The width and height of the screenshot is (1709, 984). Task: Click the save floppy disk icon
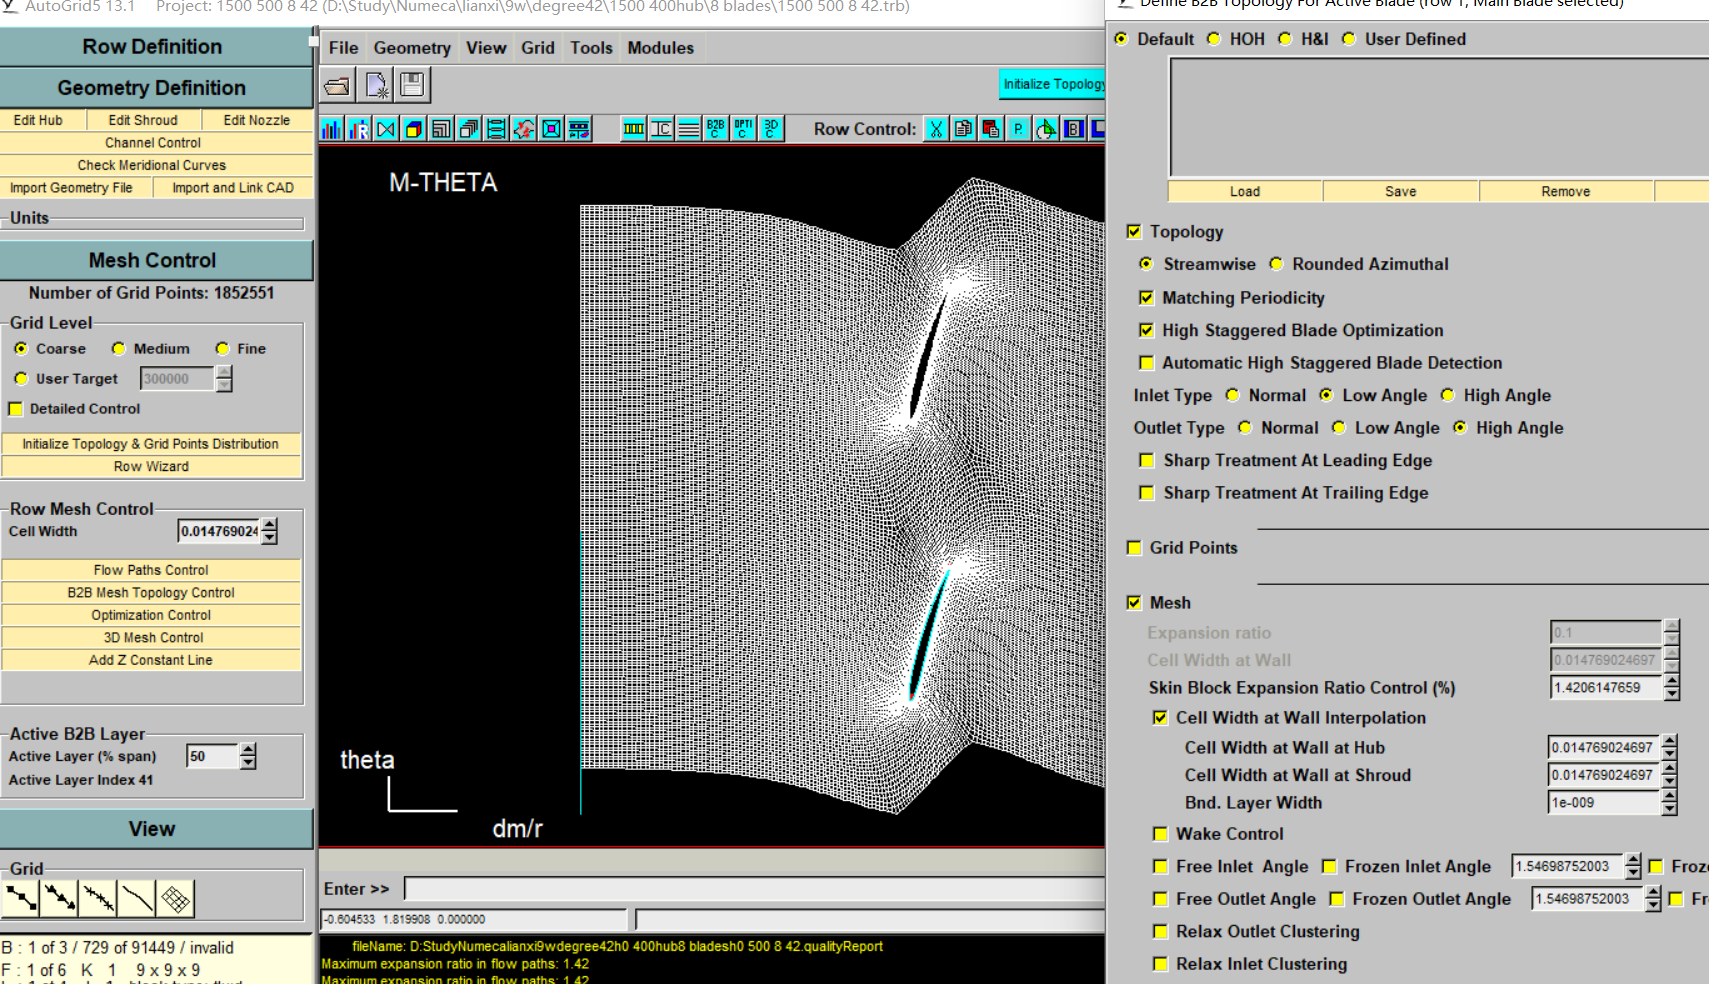412,86
